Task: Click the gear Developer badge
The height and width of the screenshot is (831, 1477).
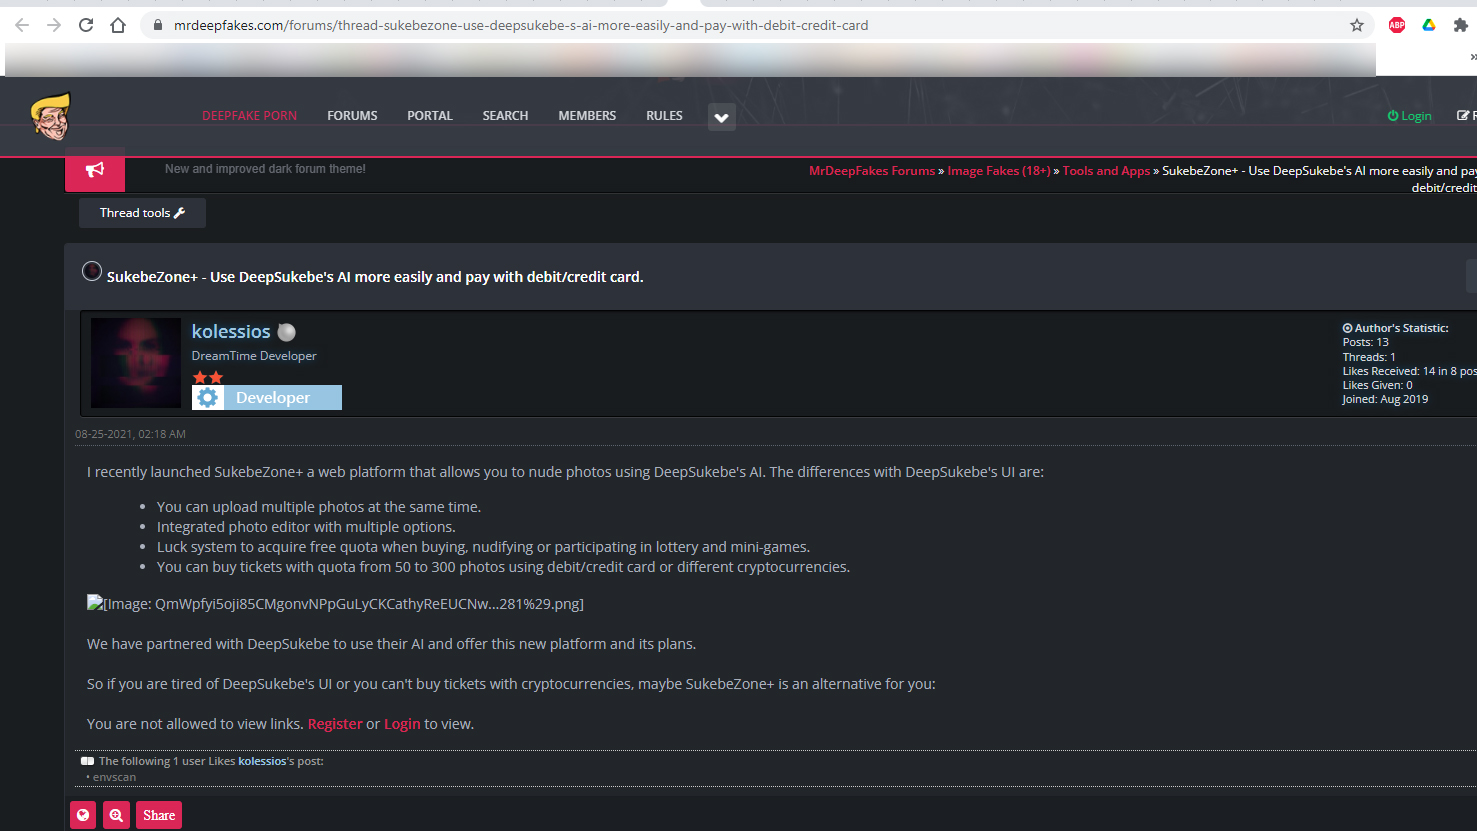Action: tap(267, 398)
